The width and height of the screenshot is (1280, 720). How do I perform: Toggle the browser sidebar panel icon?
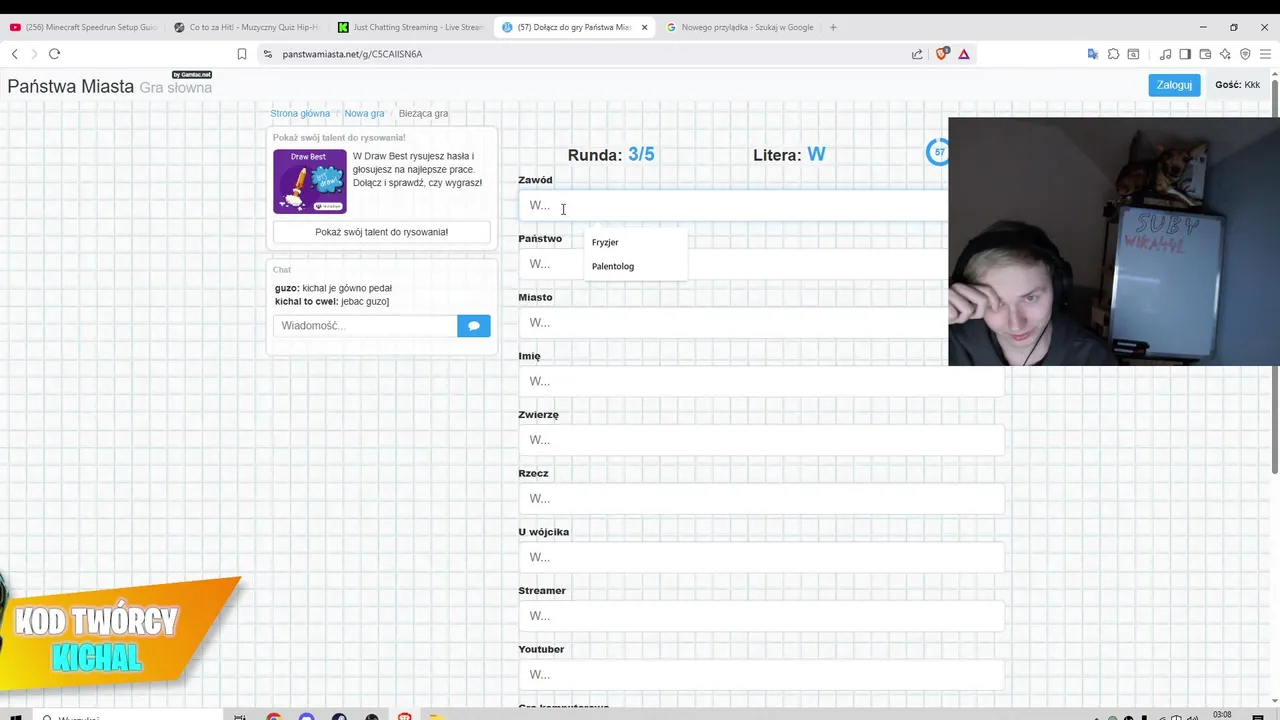1185,54
